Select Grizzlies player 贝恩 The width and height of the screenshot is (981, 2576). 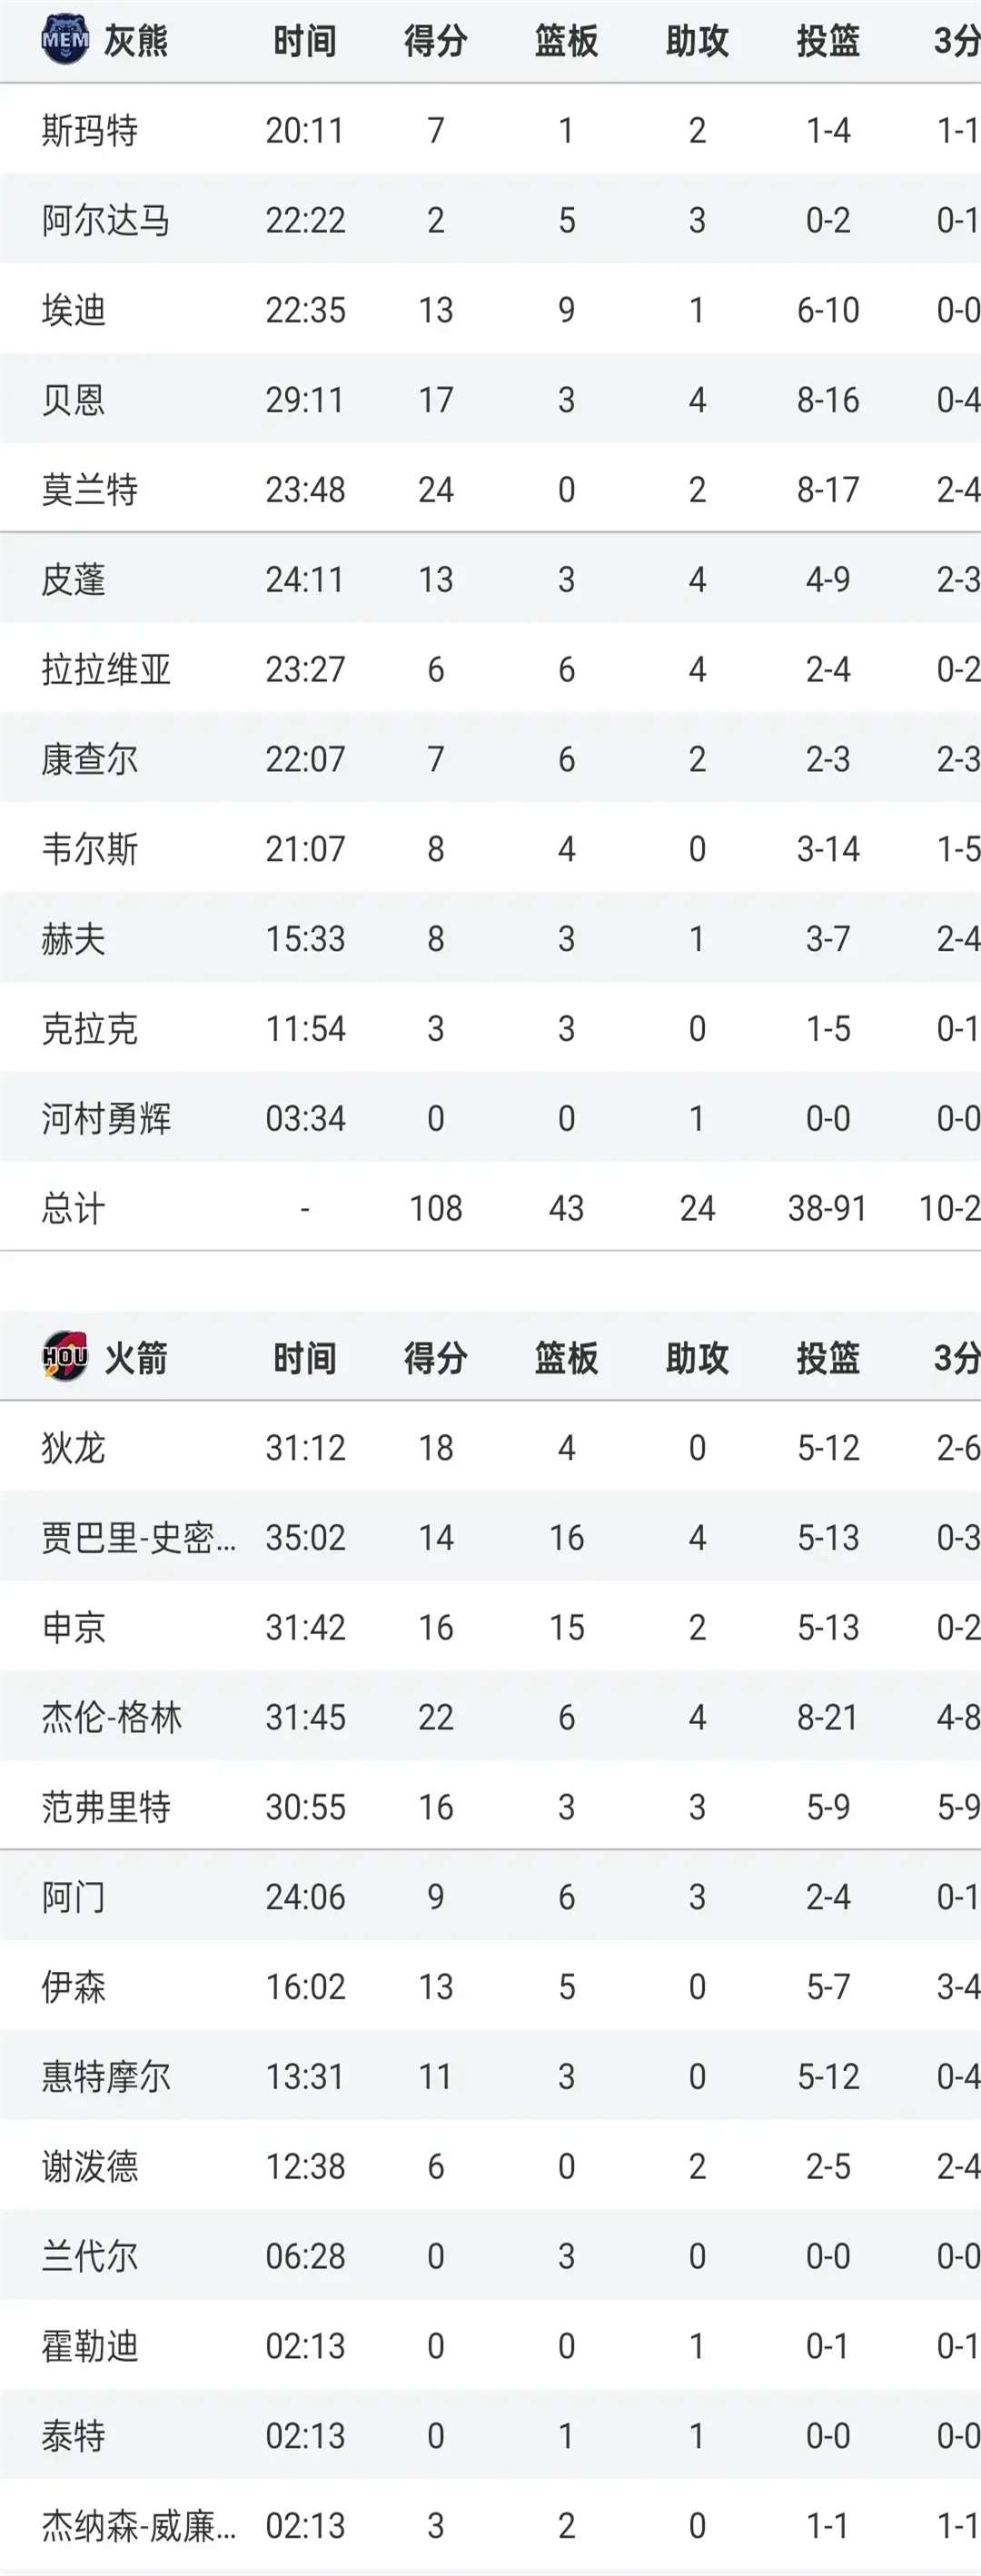tap(73, 400)
